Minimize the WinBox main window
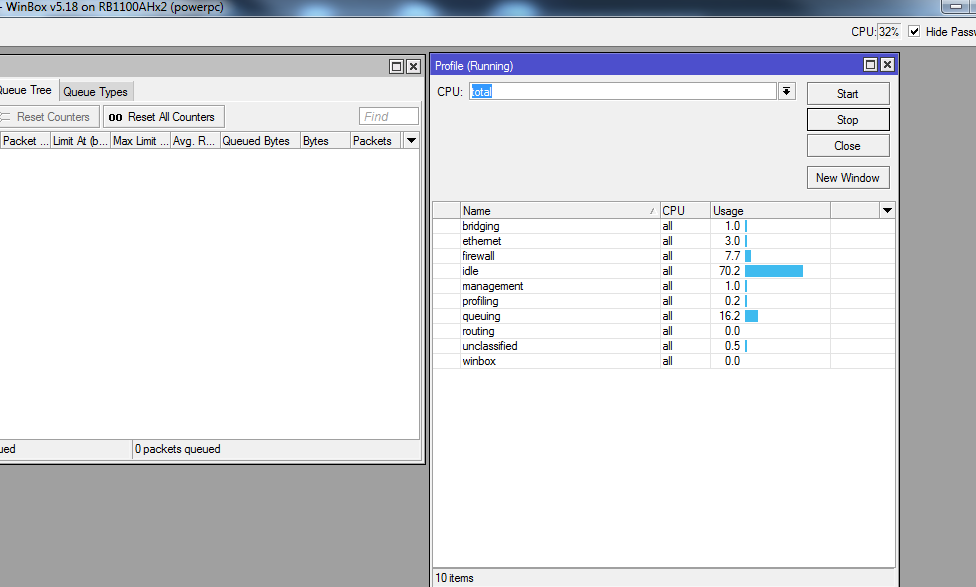The width and height of the screenshot is (976, 587). [957, 6]
